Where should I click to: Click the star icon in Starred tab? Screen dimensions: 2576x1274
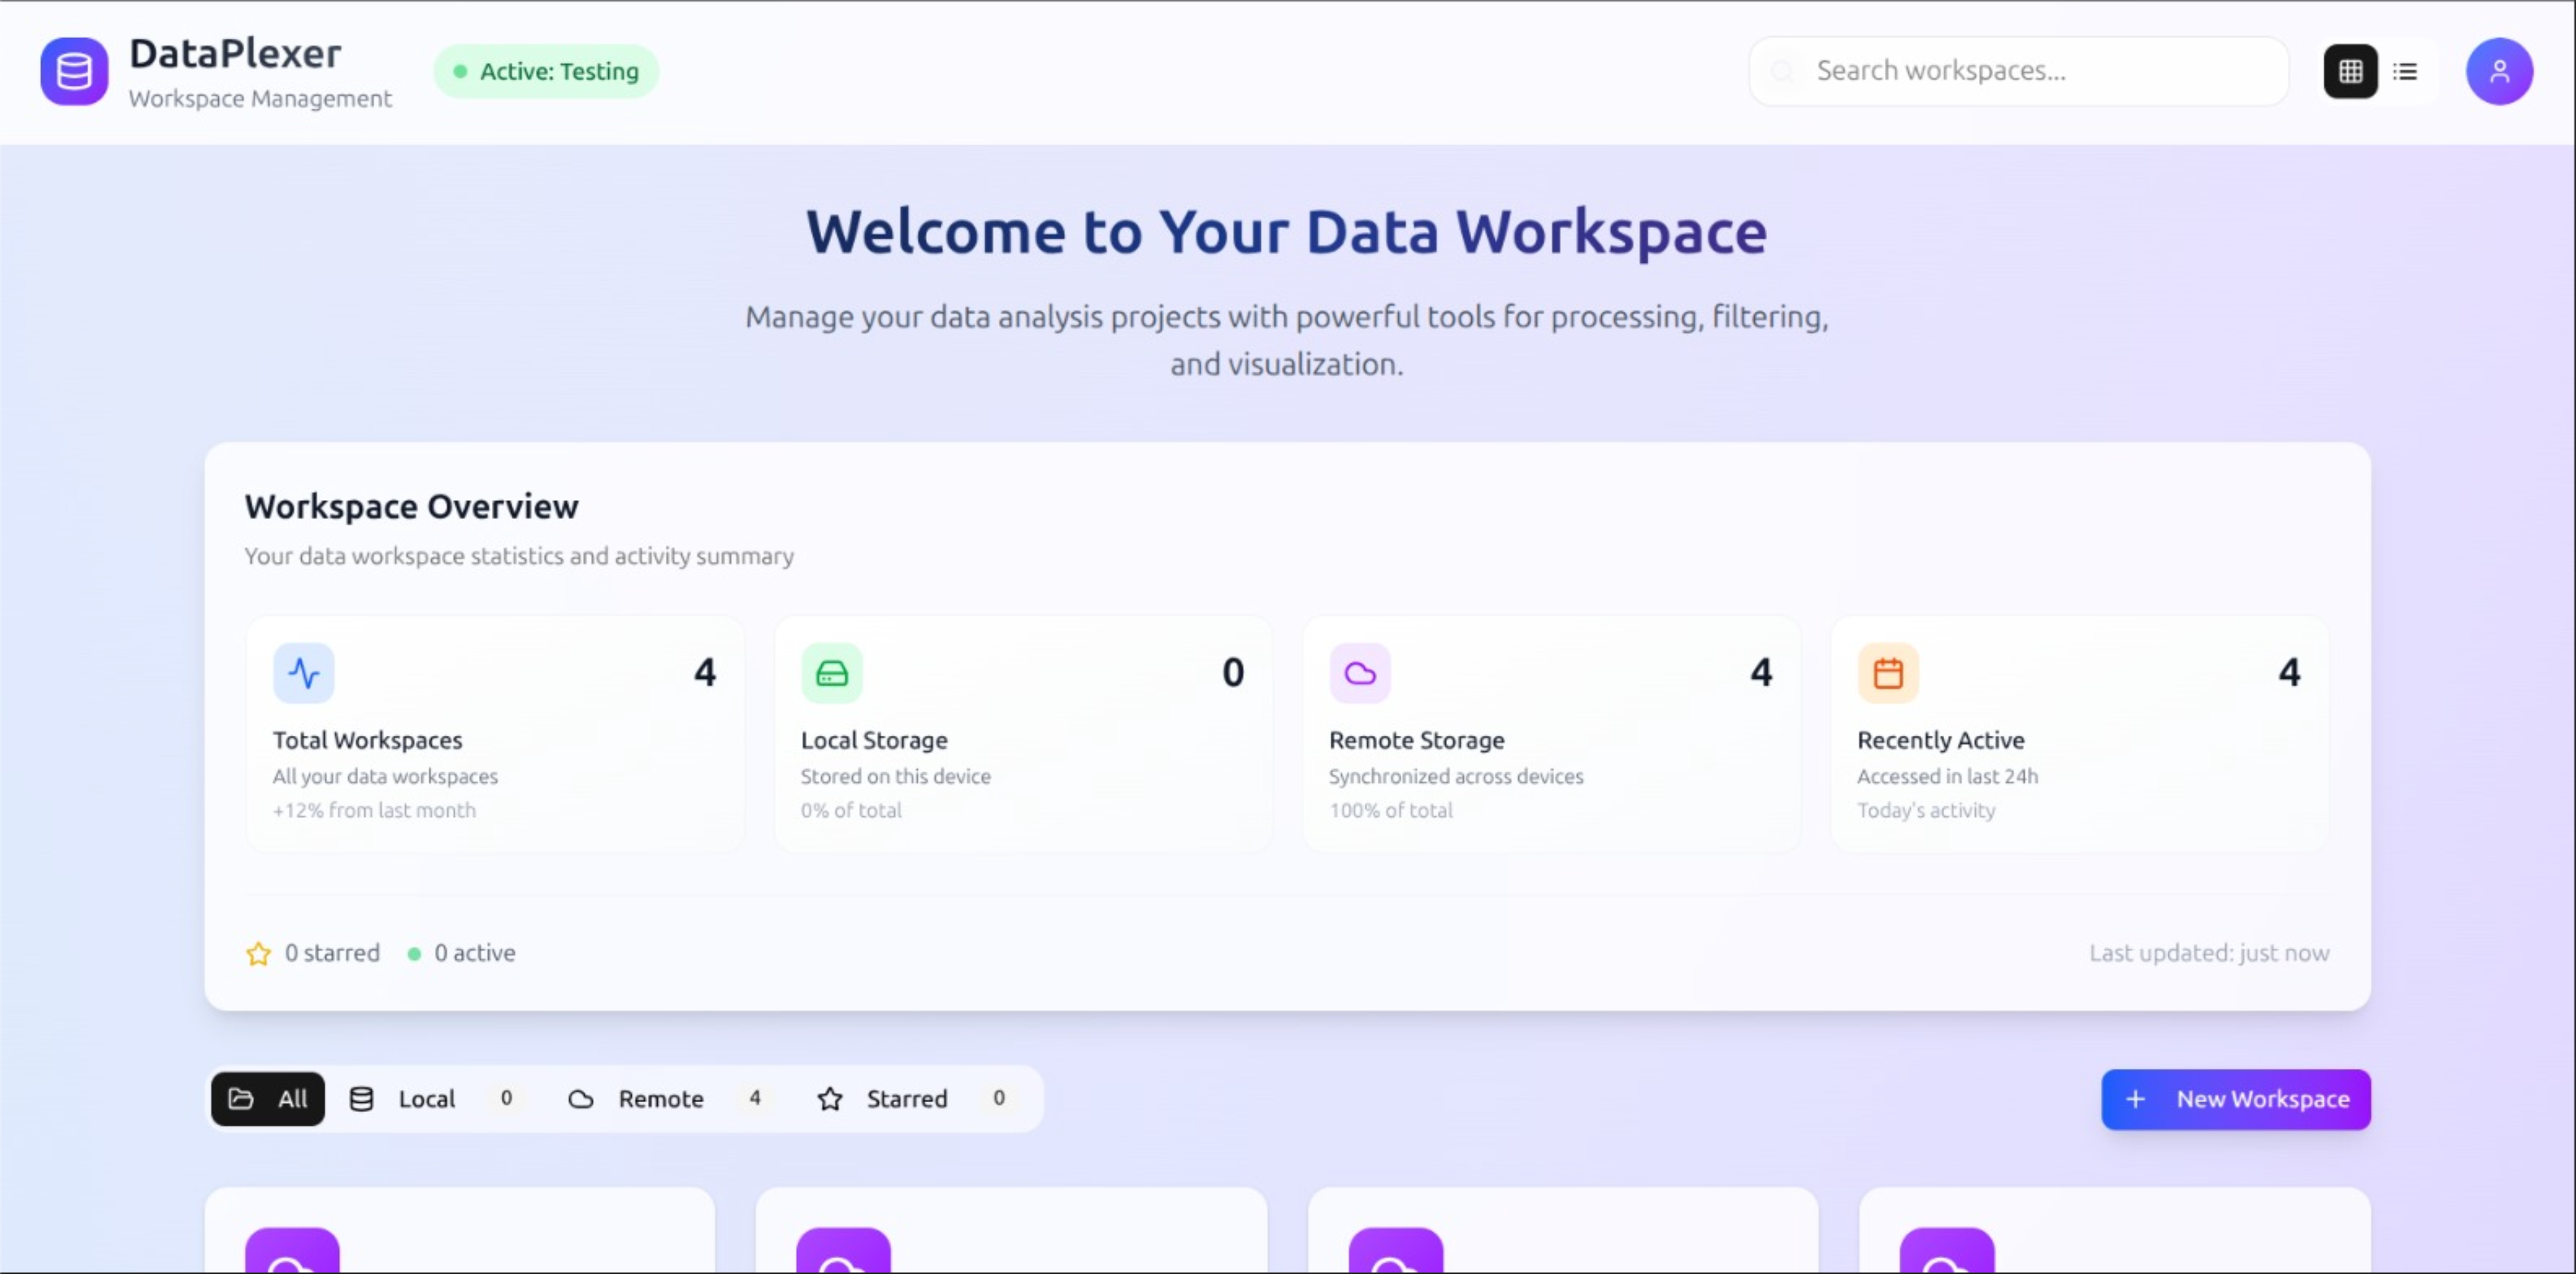[829, 1099]
